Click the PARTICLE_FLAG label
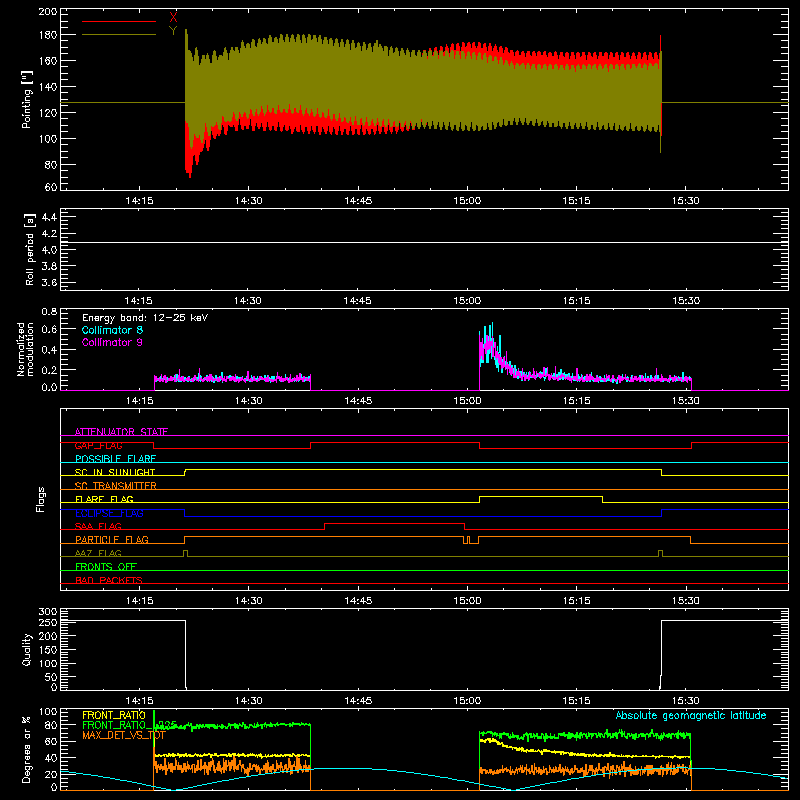The image size is (800, 800). coord(112,540)
